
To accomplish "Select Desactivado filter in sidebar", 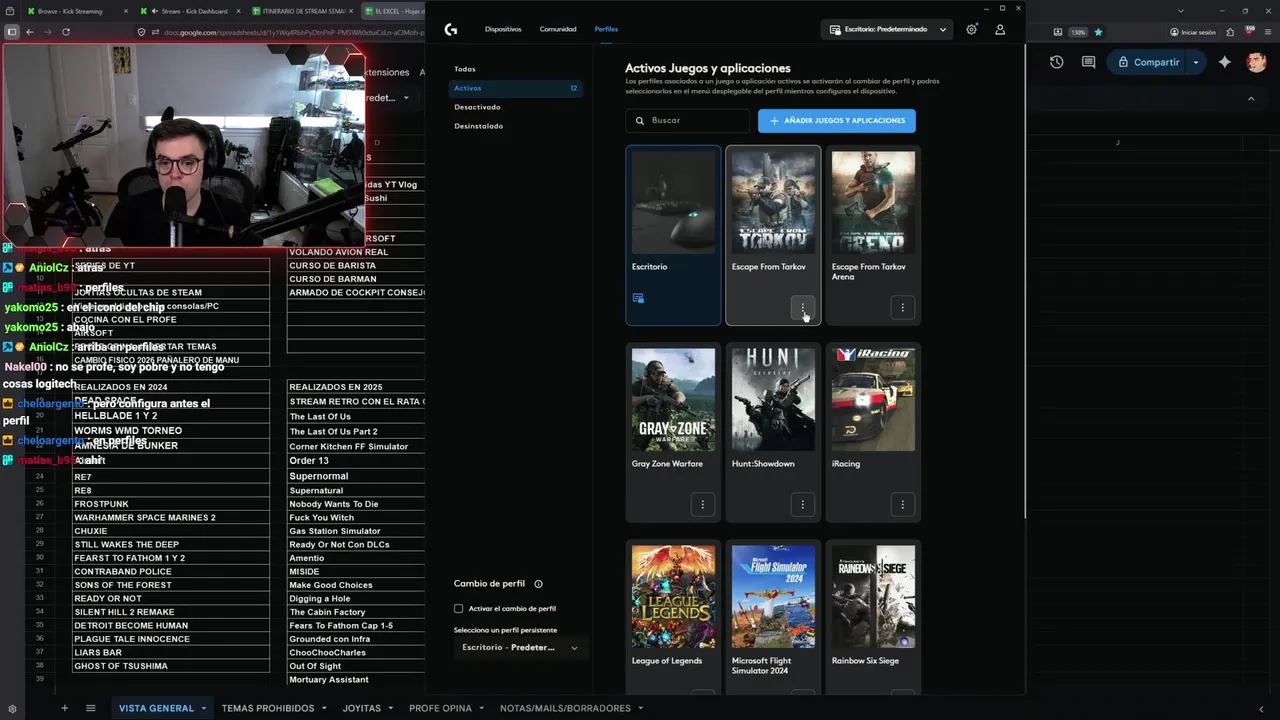I will (x=477, y=107).
